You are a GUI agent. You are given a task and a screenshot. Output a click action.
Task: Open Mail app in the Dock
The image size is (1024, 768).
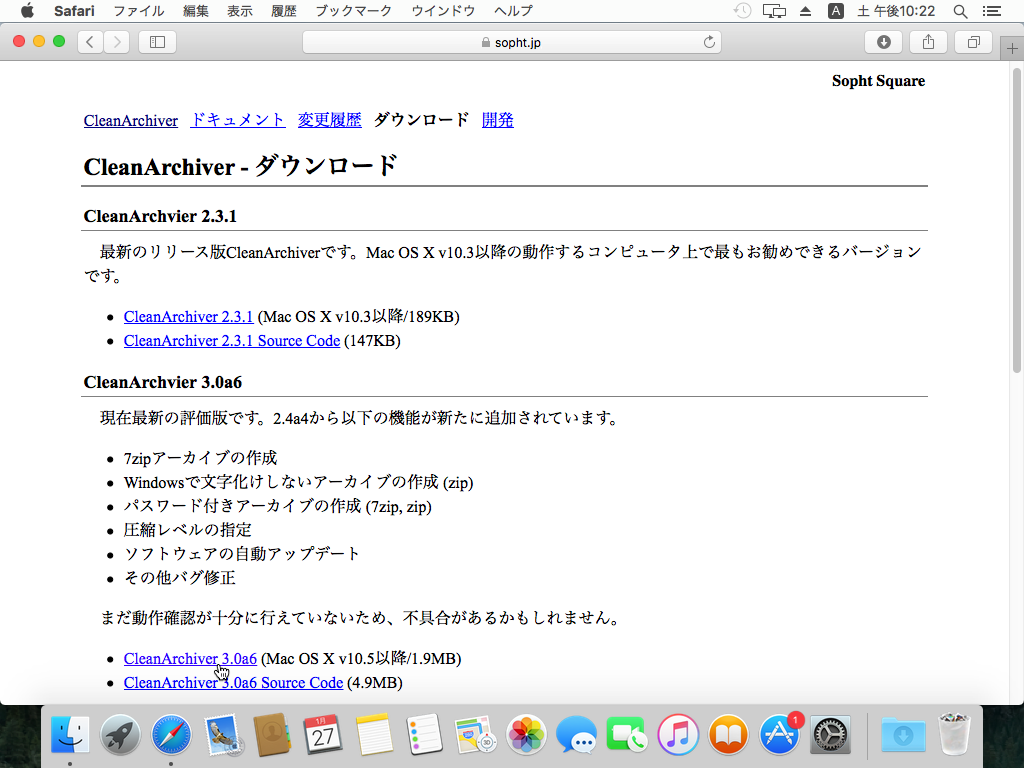[x=222, y=735]
